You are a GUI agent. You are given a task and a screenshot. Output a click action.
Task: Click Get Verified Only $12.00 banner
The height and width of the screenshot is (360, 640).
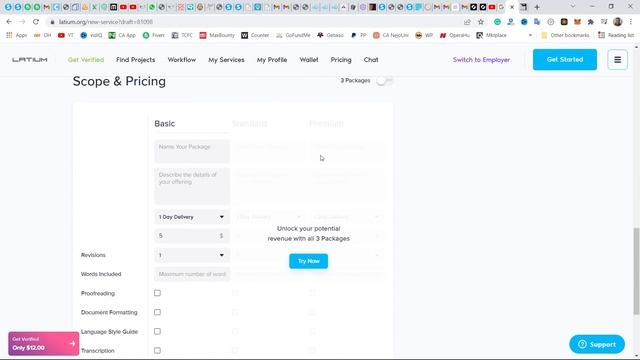point(44,343)
